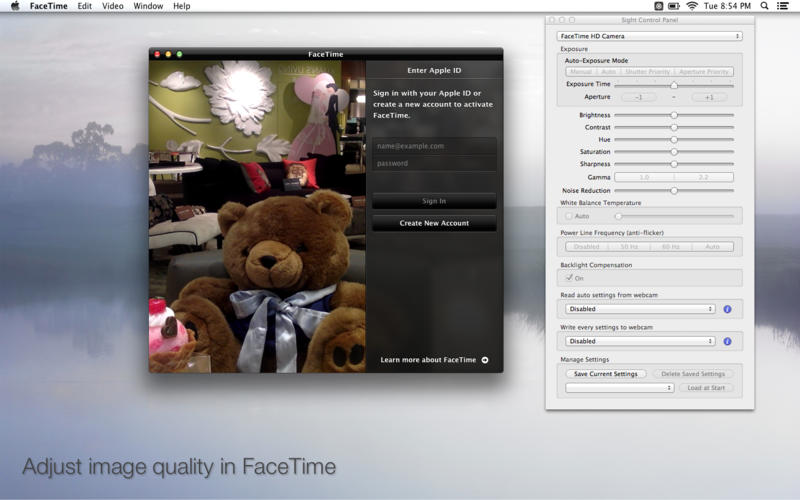Set Power Line Frequency to 60 Hz
The width and height of the screenshot is (800, 500).
[671, 247]
